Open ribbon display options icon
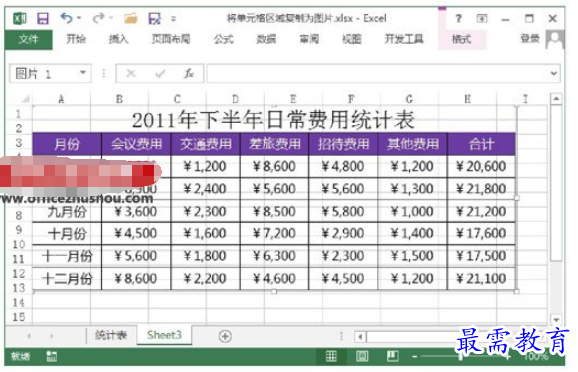The width and height of the screenshot is (578, 372). [x=481, y=18]
